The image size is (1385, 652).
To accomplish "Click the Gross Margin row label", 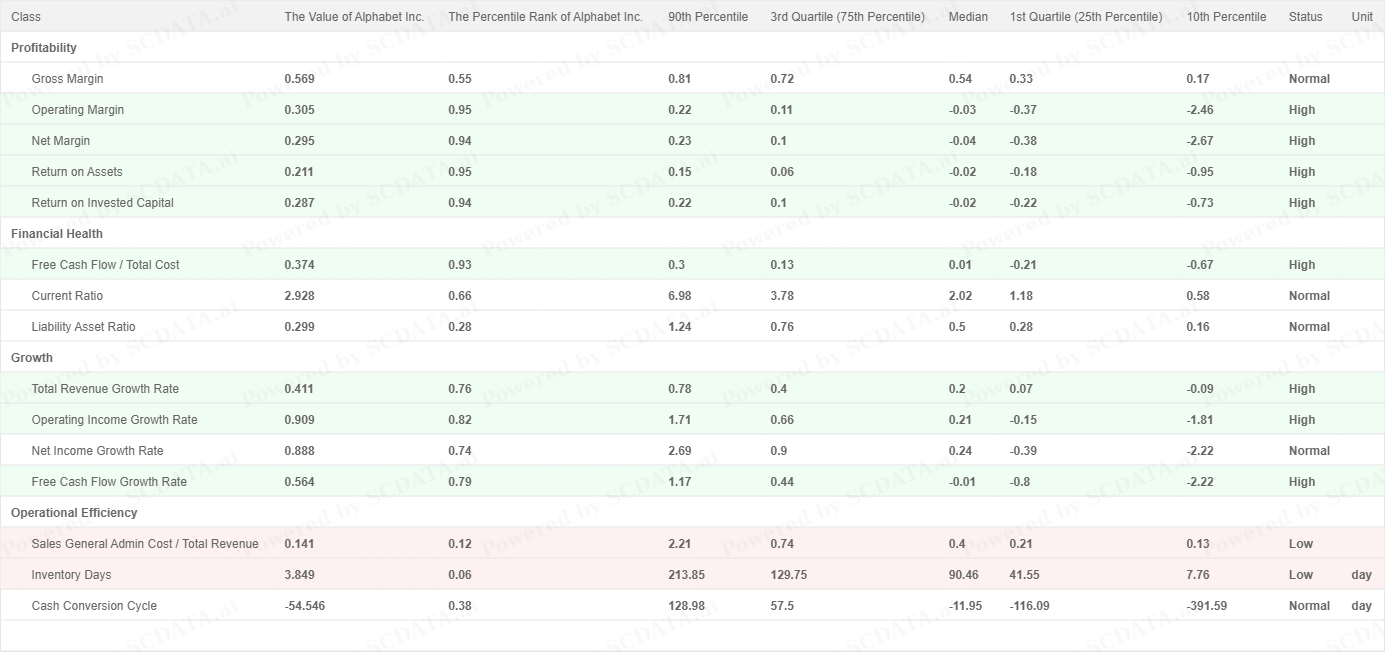I will click(x=67, y=79).
